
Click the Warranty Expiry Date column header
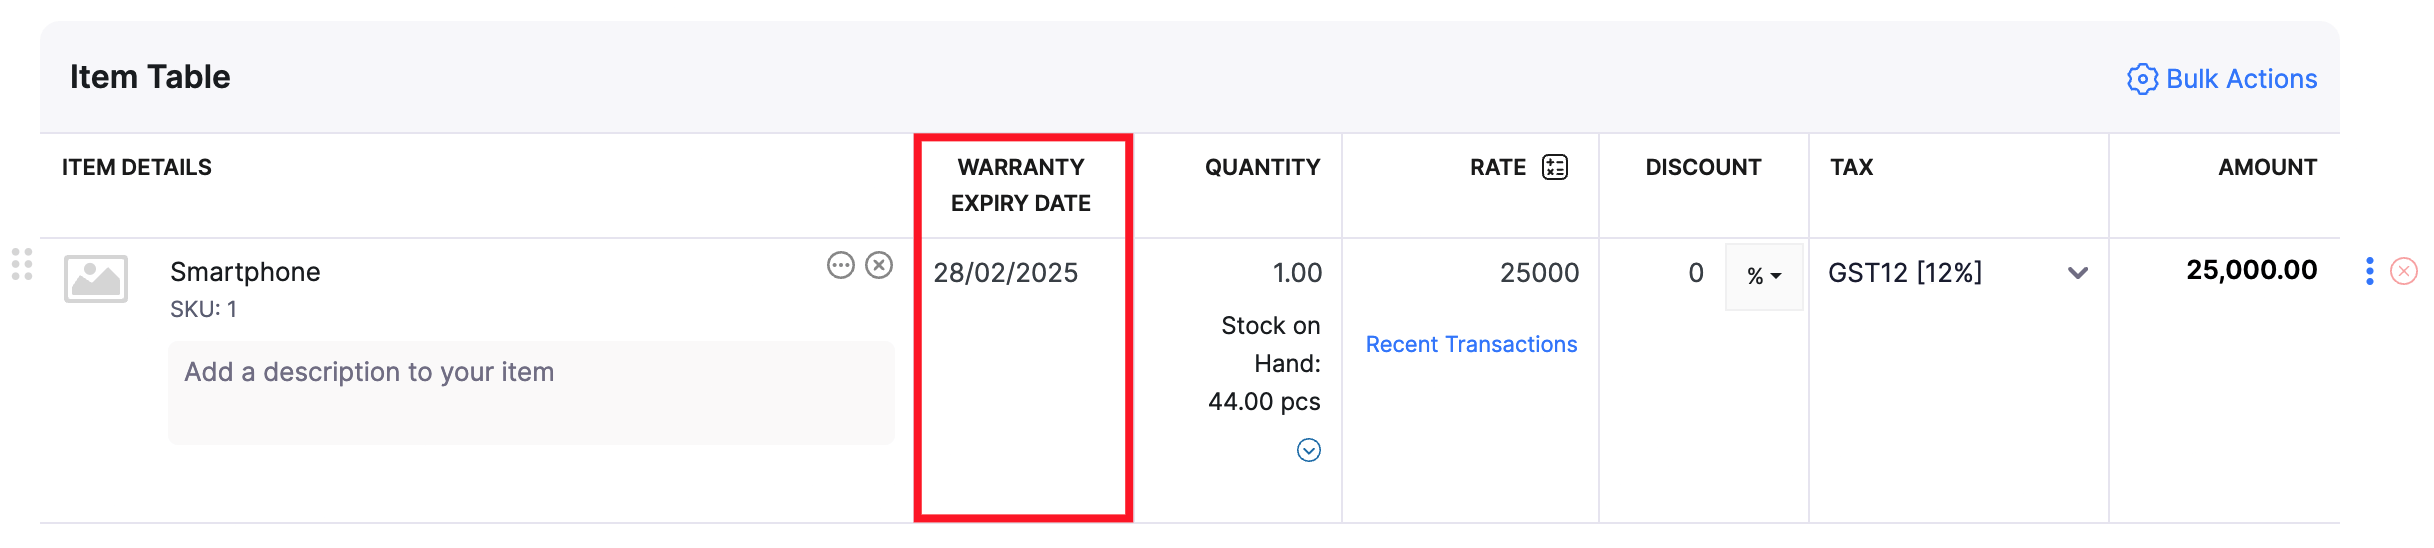click(x=1020, y=185)
